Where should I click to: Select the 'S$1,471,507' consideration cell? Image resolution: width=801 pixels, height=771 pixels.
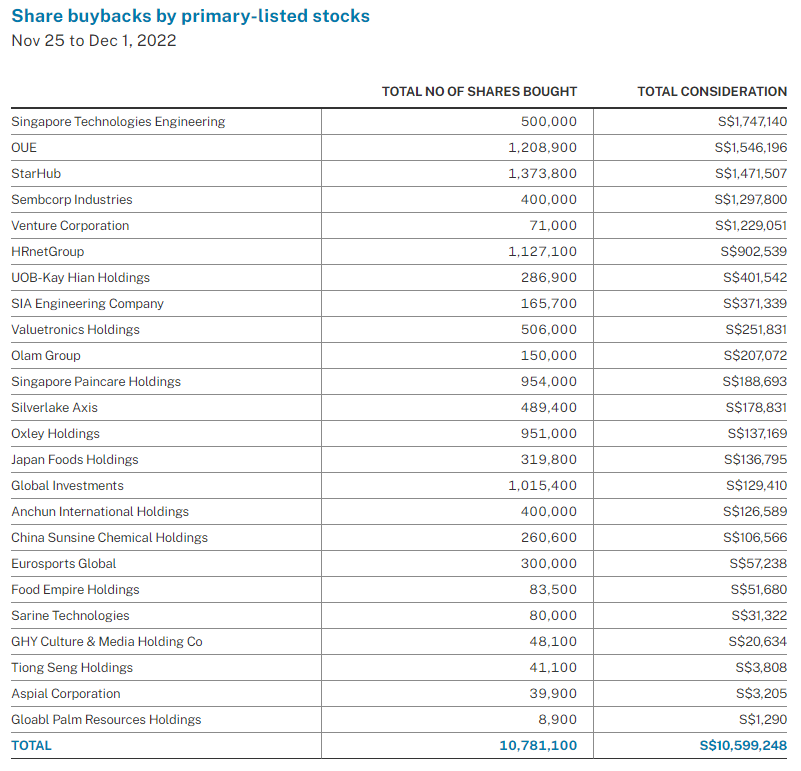click(751, 174)
